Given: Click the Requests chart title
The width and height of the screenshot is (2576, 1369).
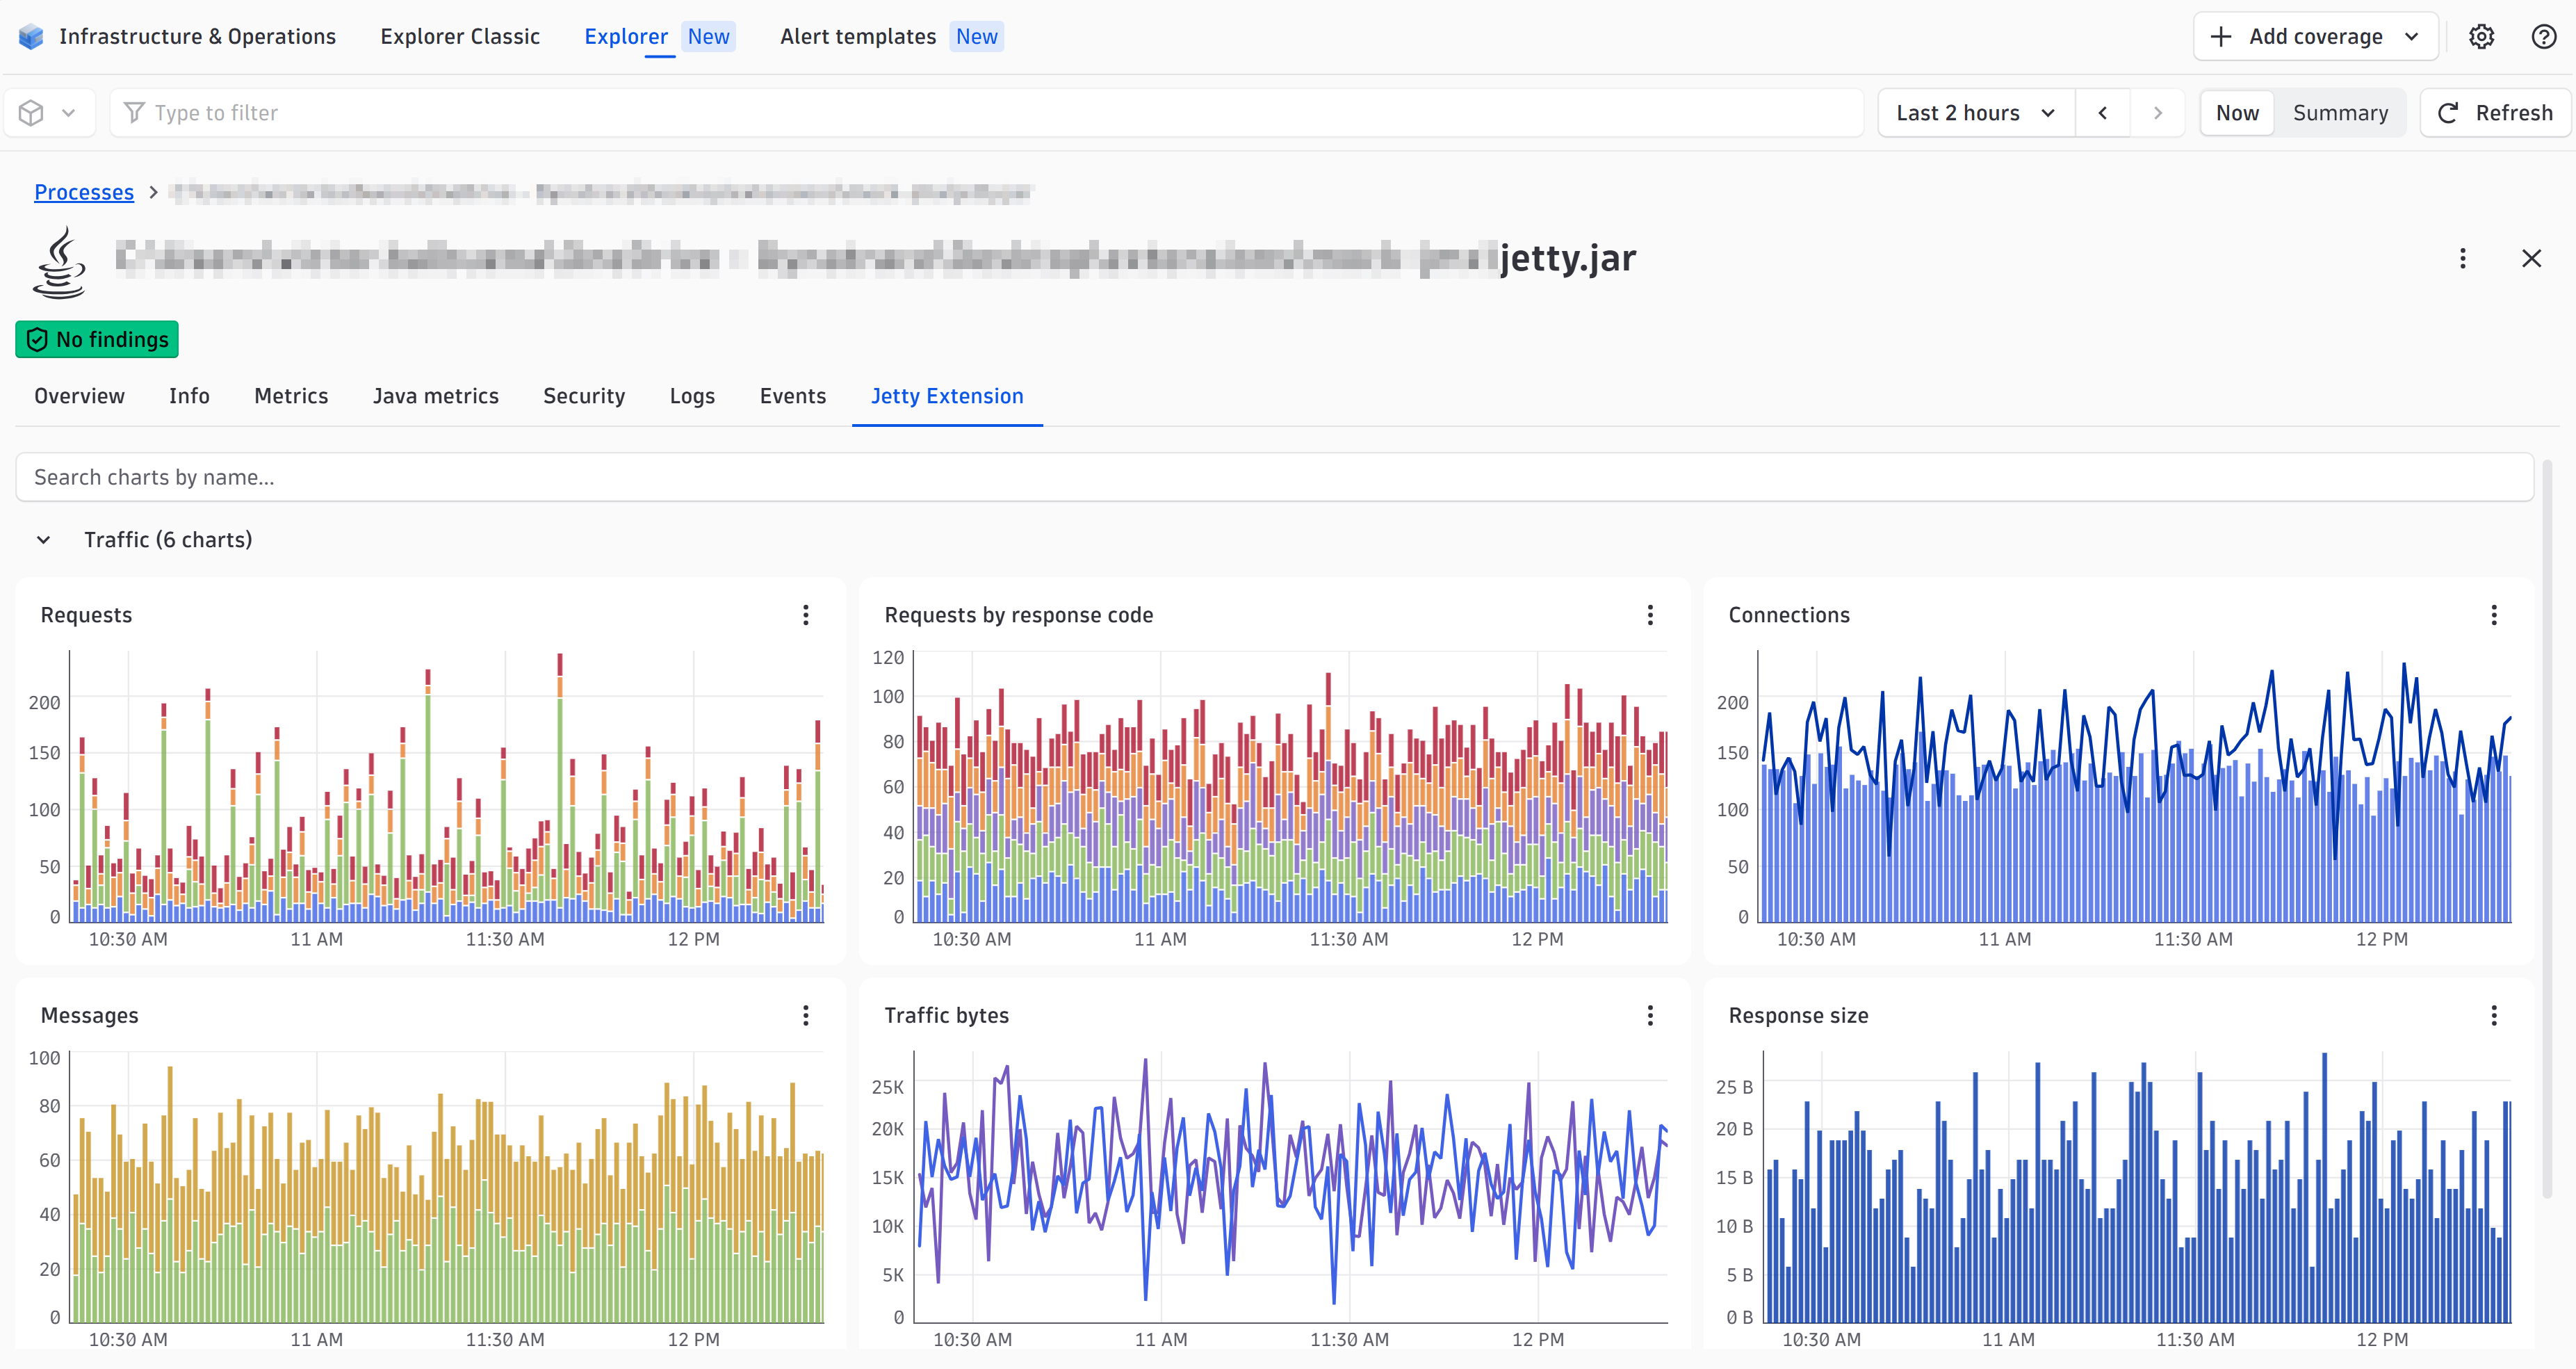Looking at the screenshot, I should click(x=86, y=615).
